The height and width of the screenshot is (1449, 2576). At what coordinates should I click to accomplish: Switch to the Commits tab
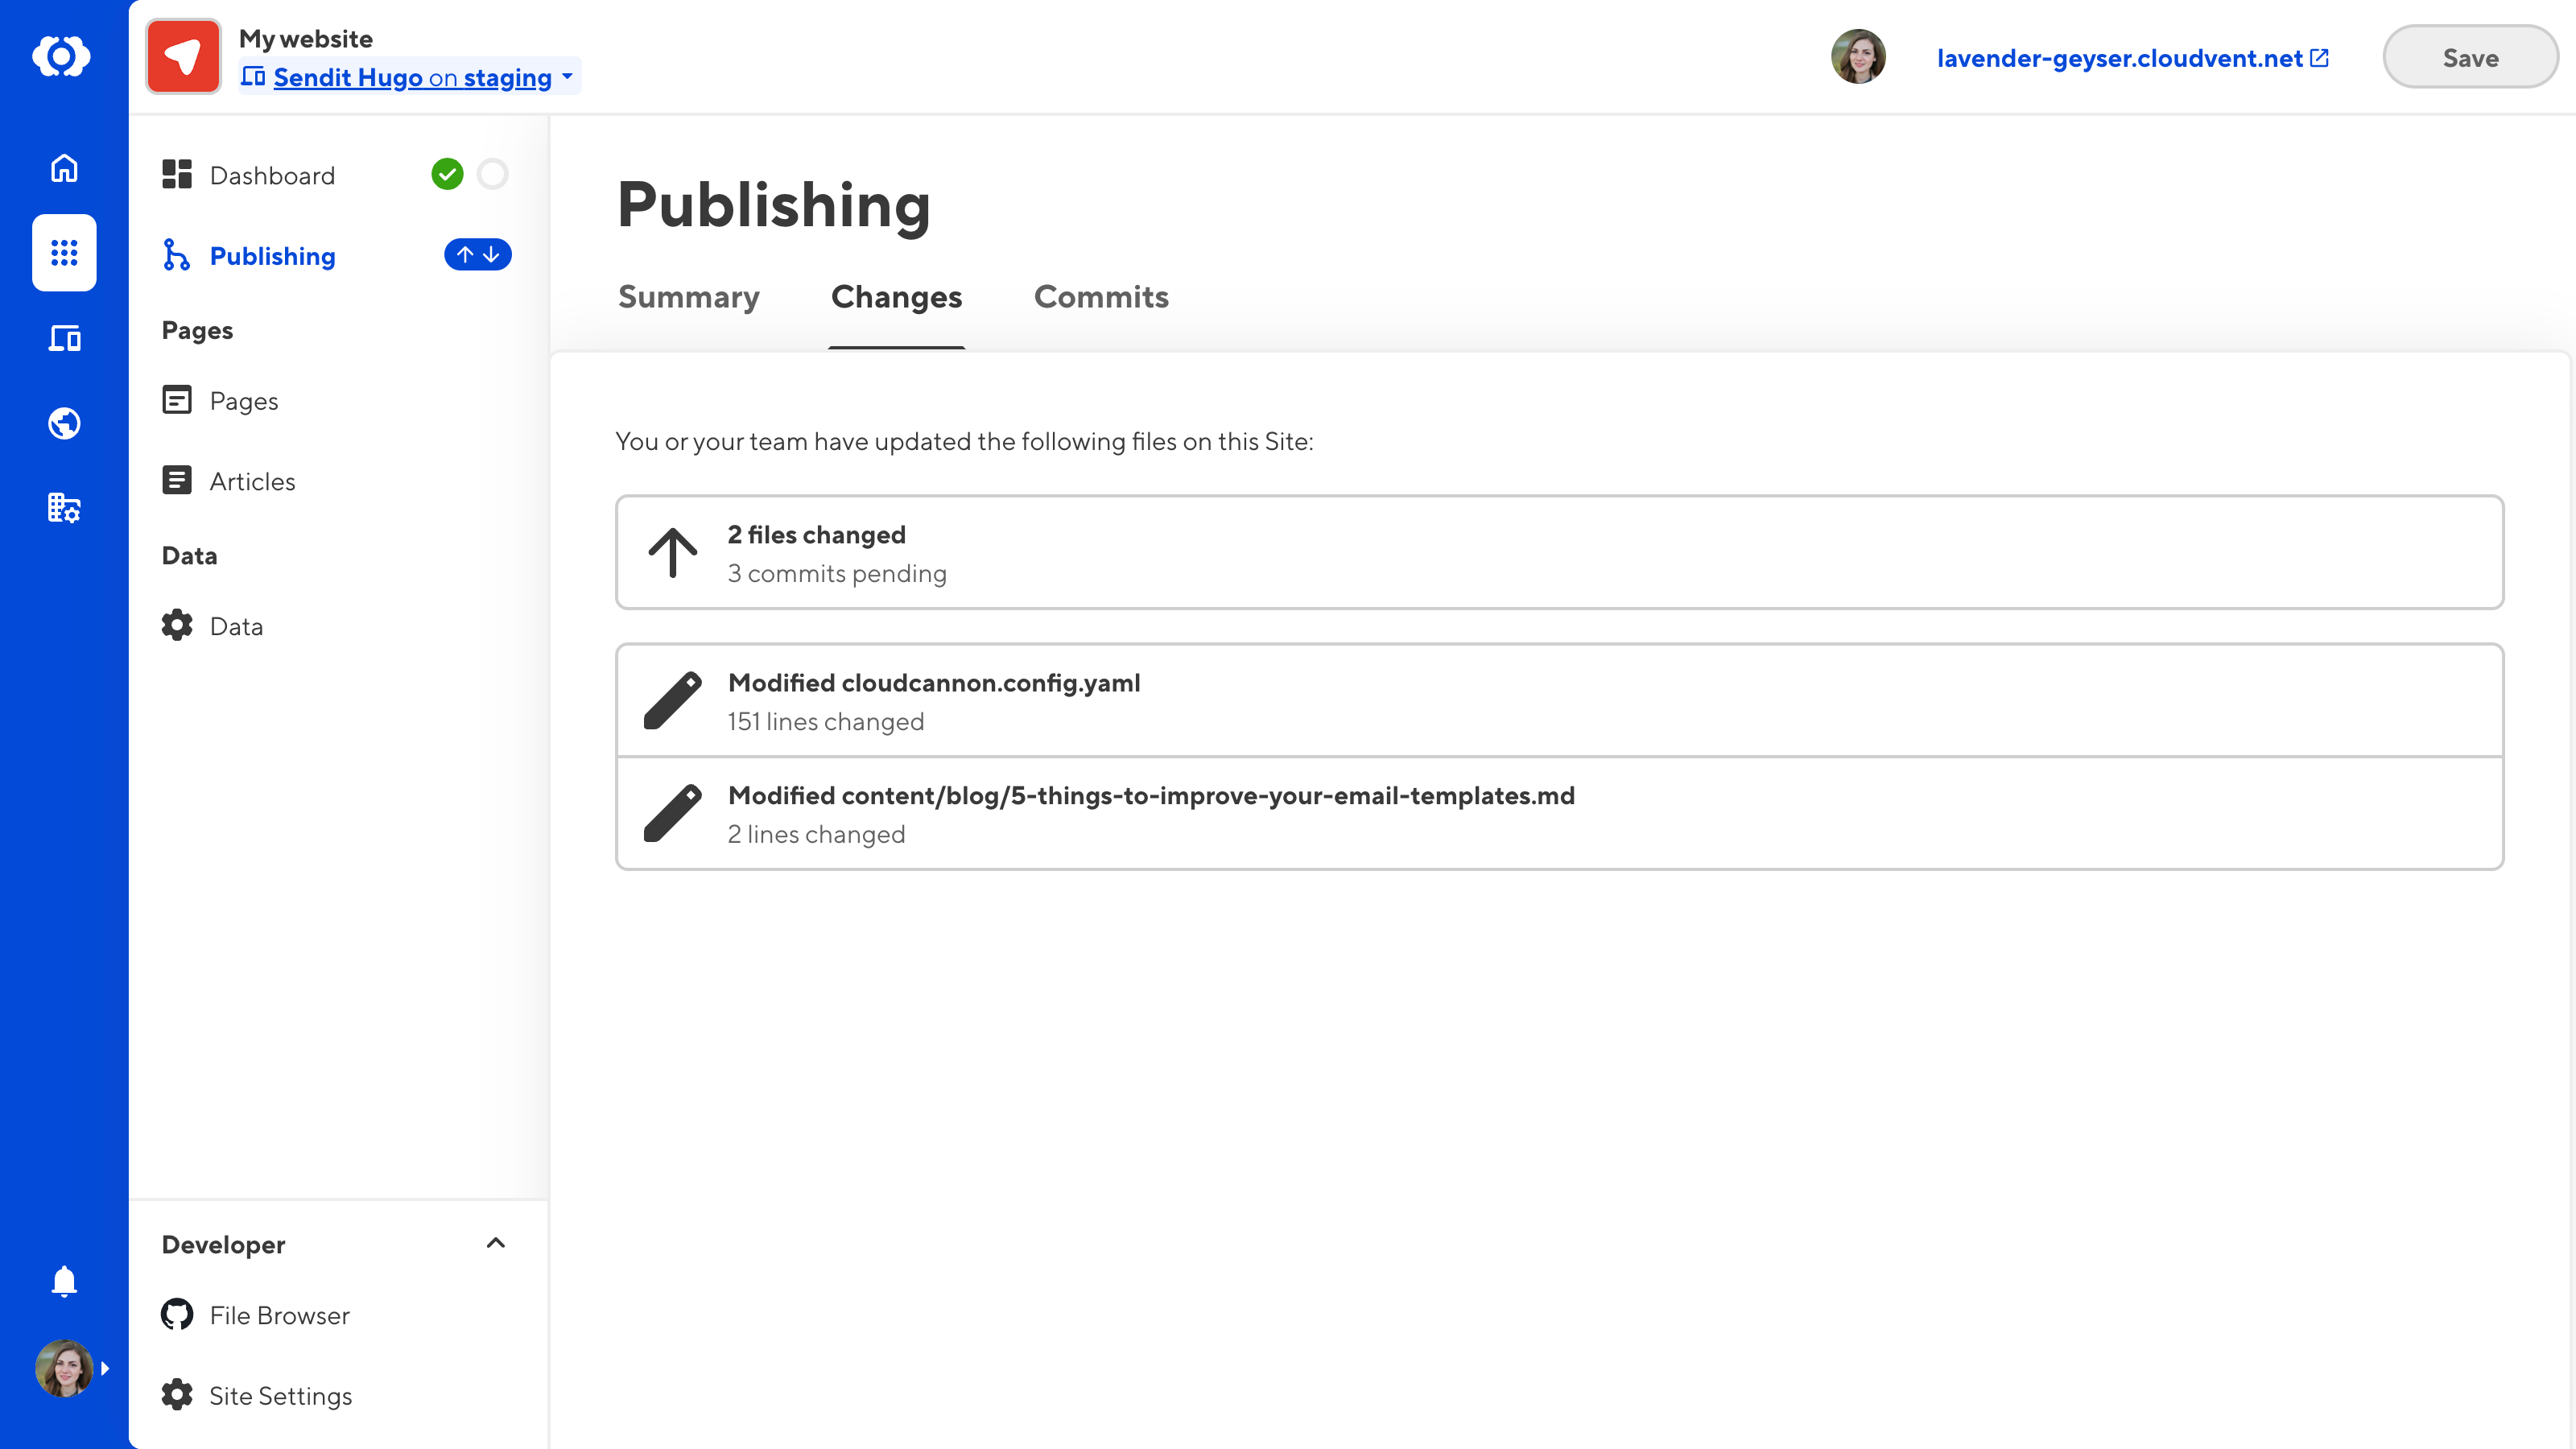(1101, 297)
